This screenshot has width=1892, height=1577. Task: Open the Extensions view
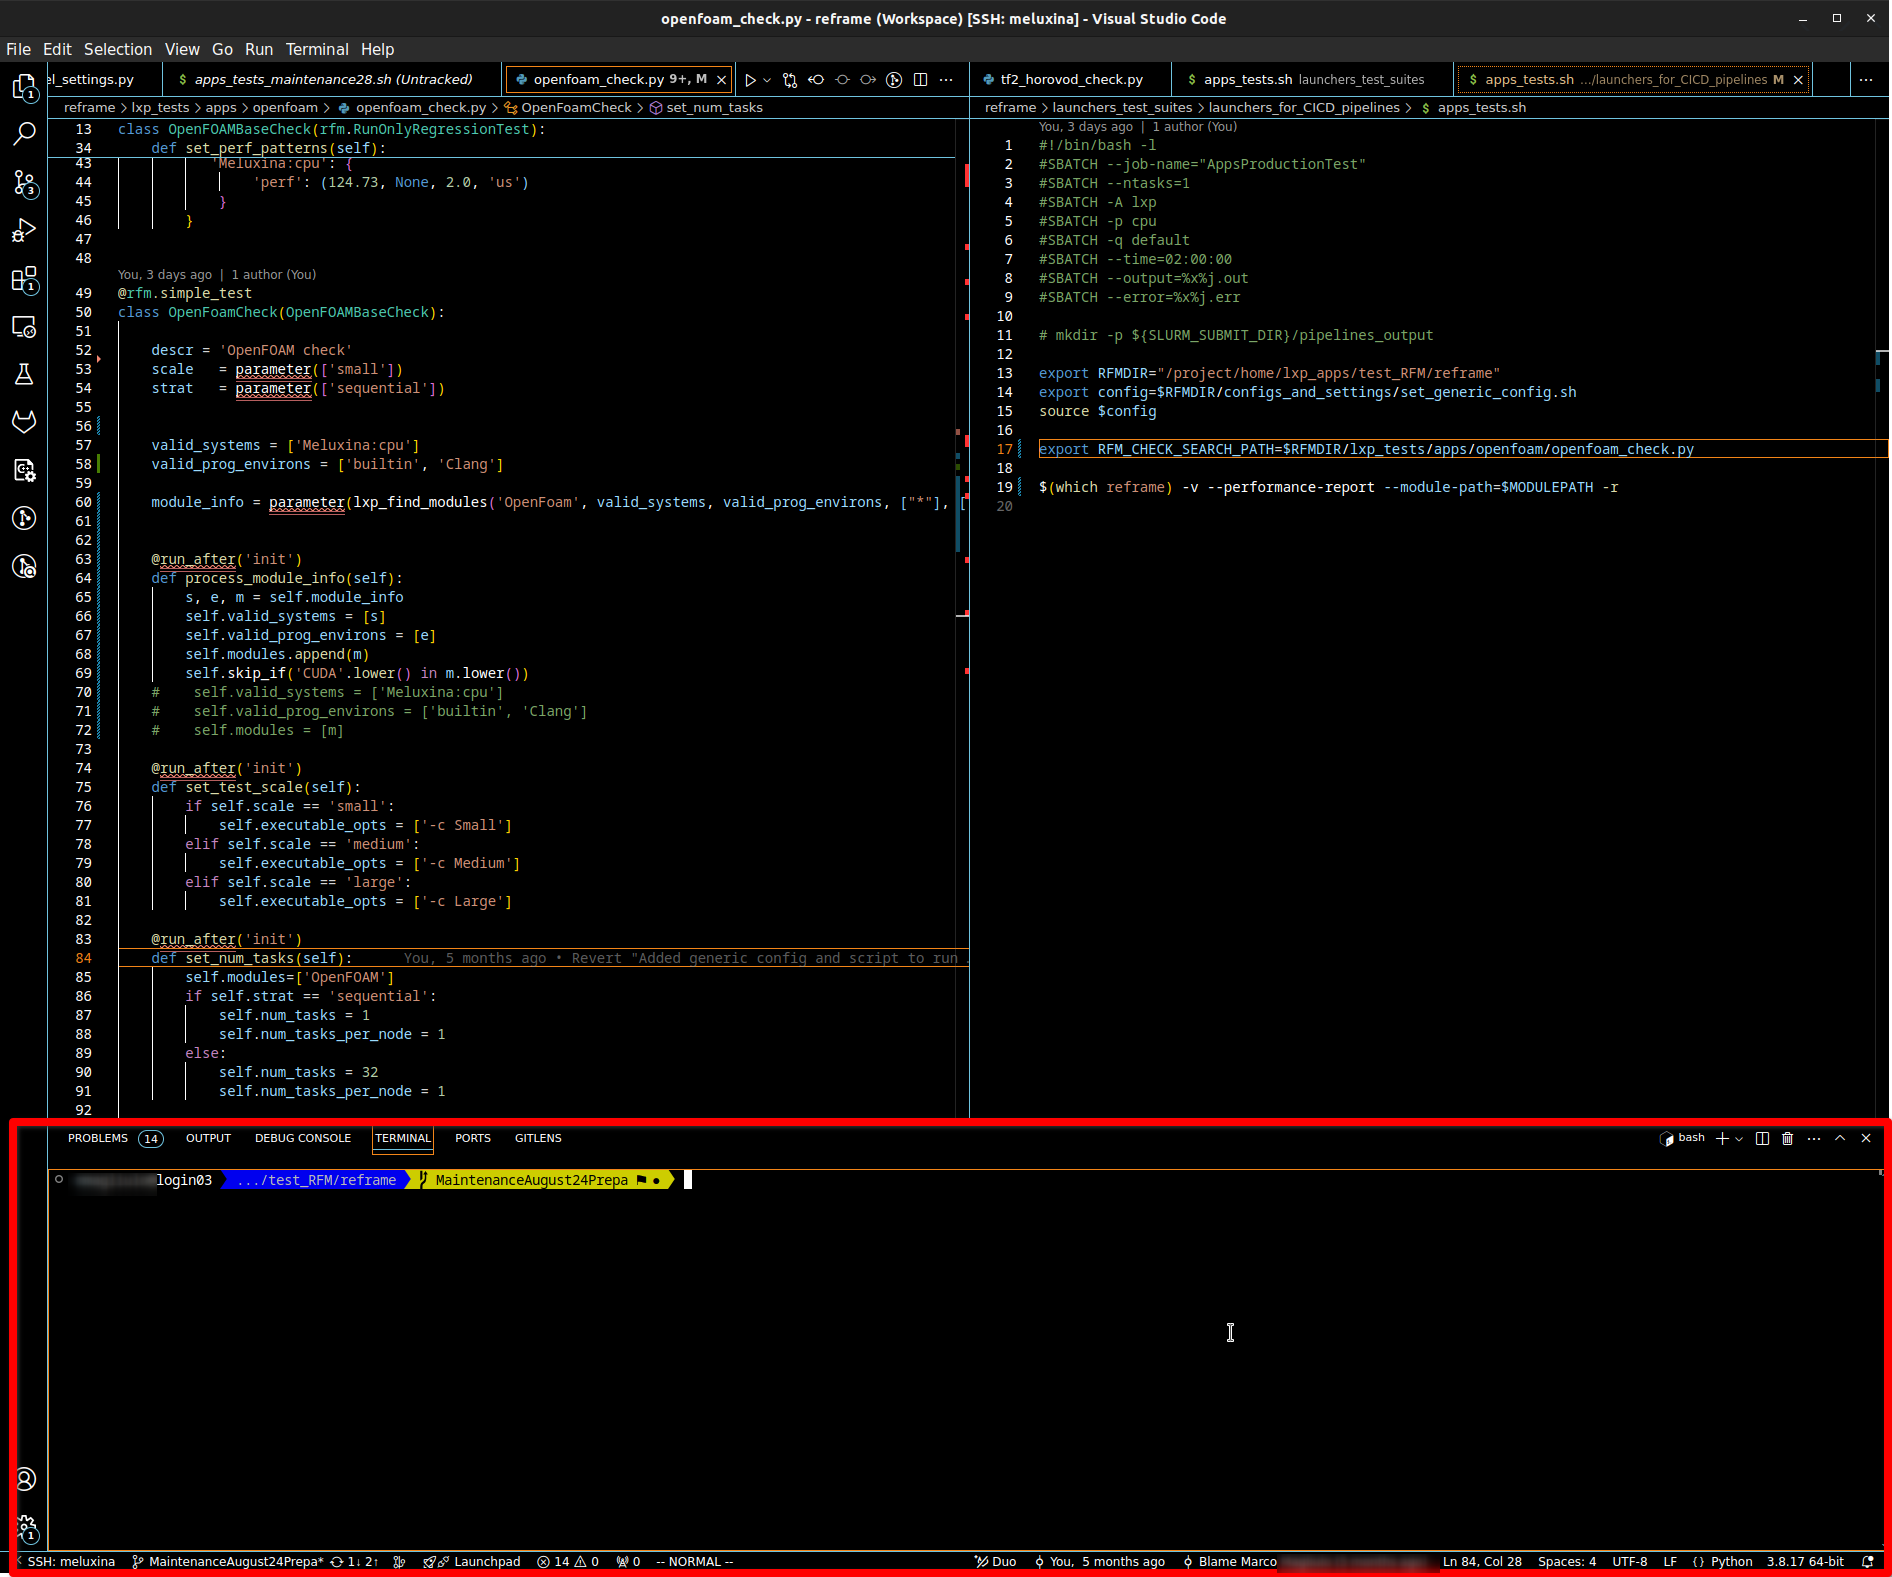coord(24,279)
